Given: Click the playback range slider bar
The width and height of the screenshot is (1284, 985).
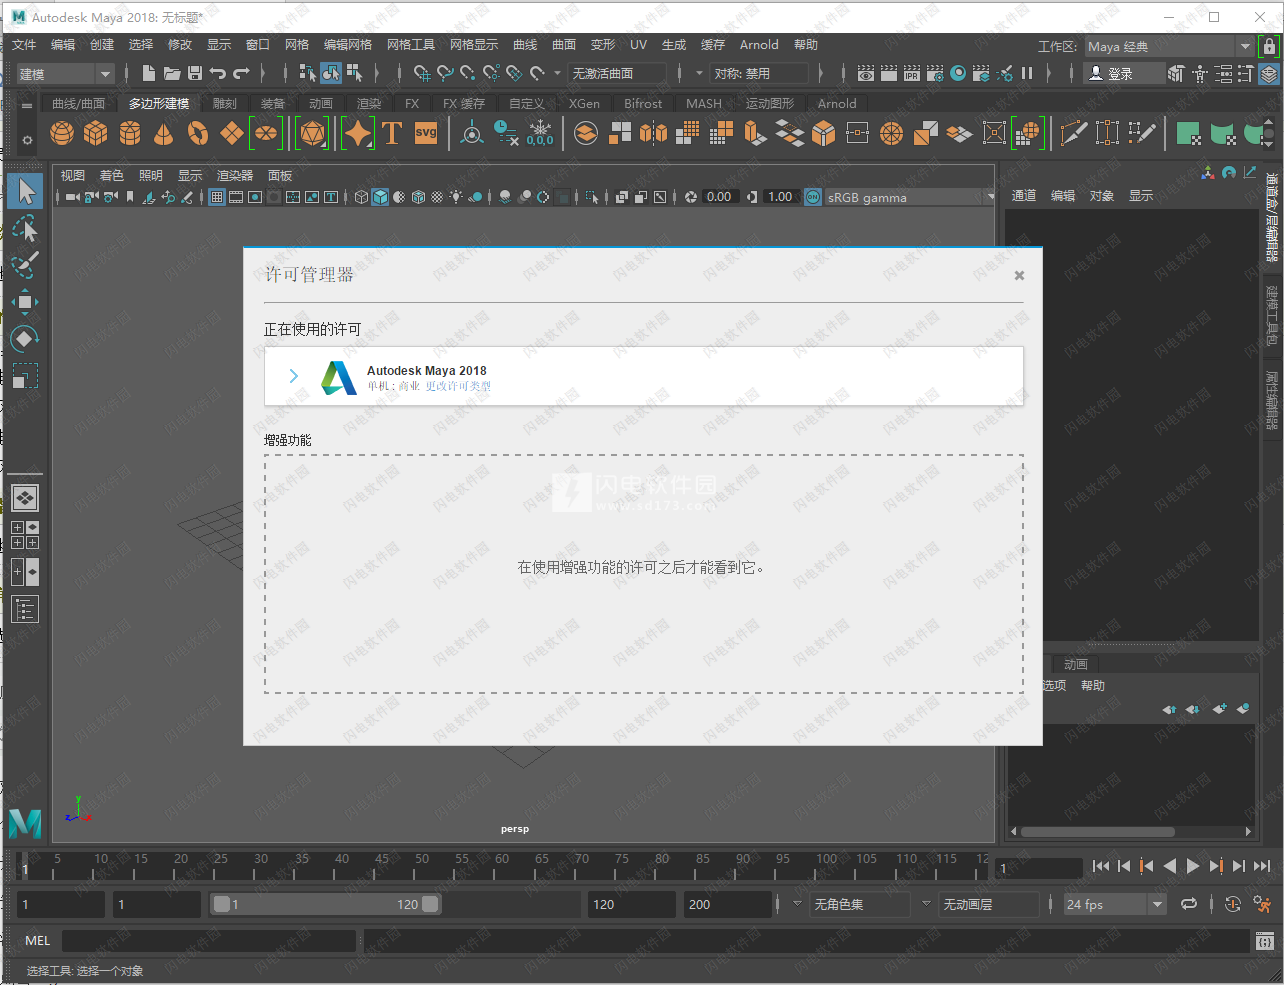Looking at the screenshot, I should pos(326,904).
